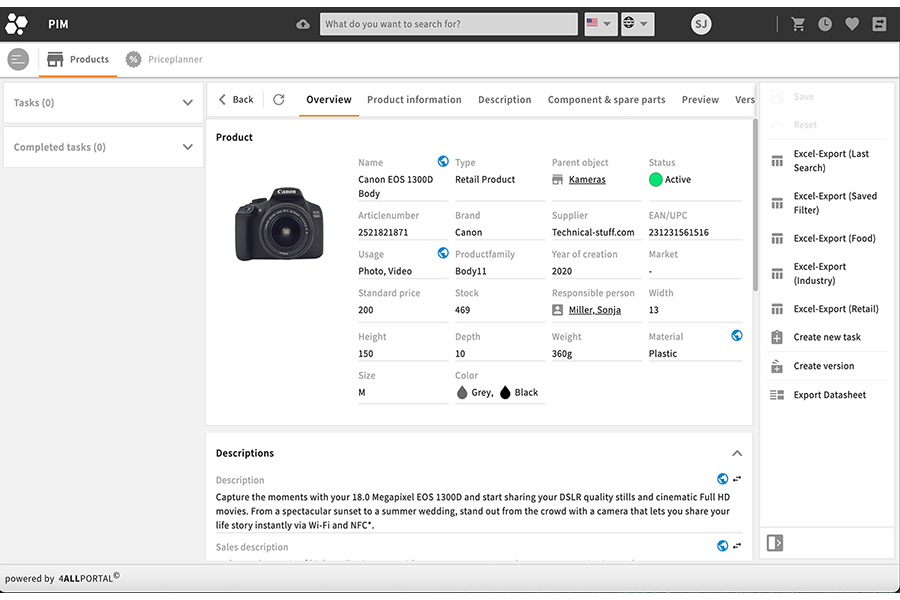Expand the Completed tasks (0) panel

click(x=103, y=147)
